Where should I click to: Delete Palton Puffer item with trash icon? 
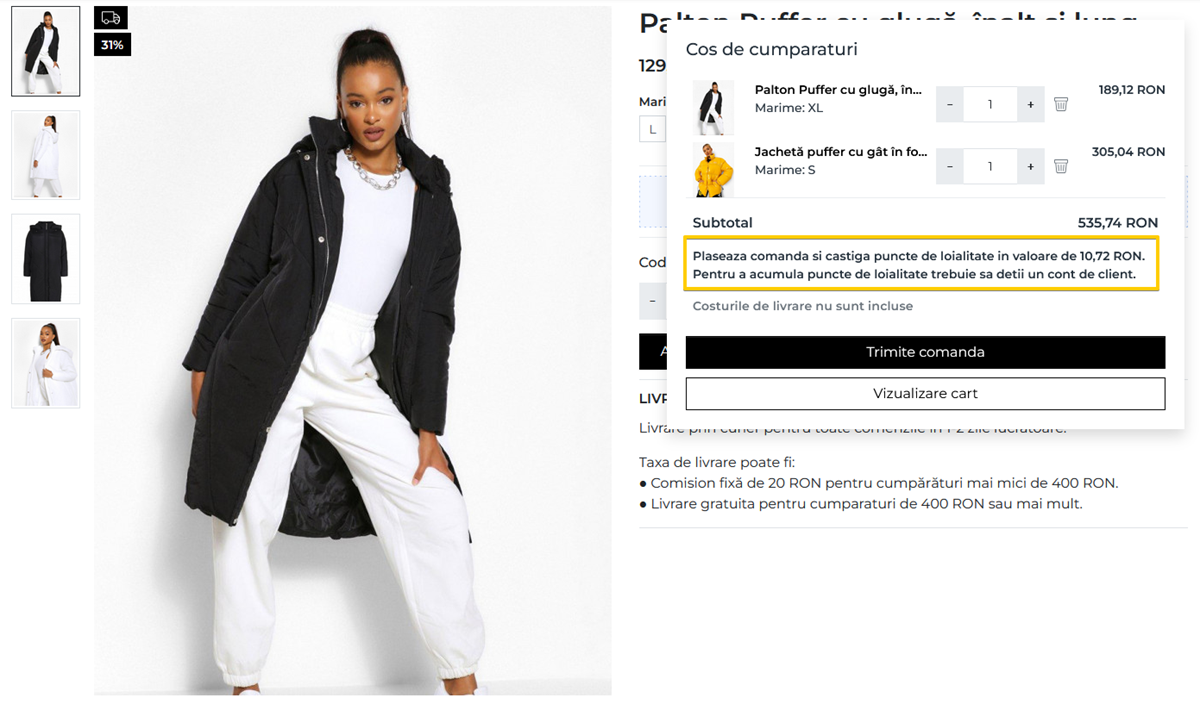click(x=1061, y=104)
